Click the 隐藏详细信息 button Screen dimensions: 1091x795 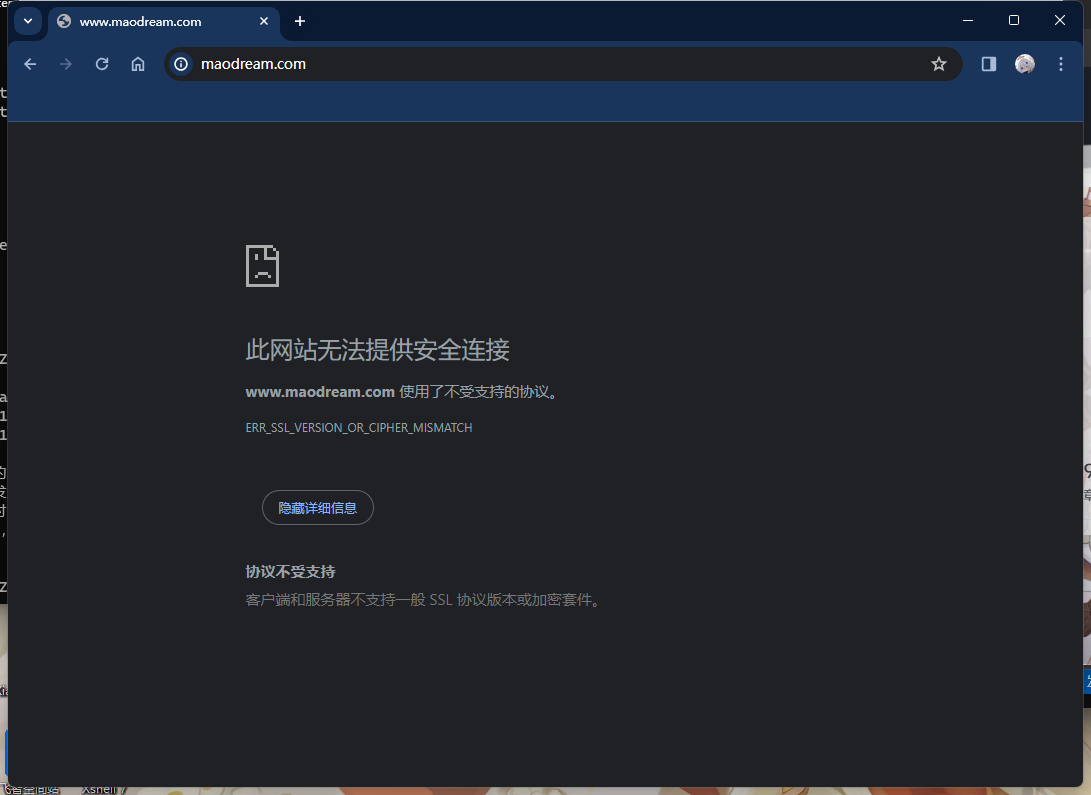point(317,508)
